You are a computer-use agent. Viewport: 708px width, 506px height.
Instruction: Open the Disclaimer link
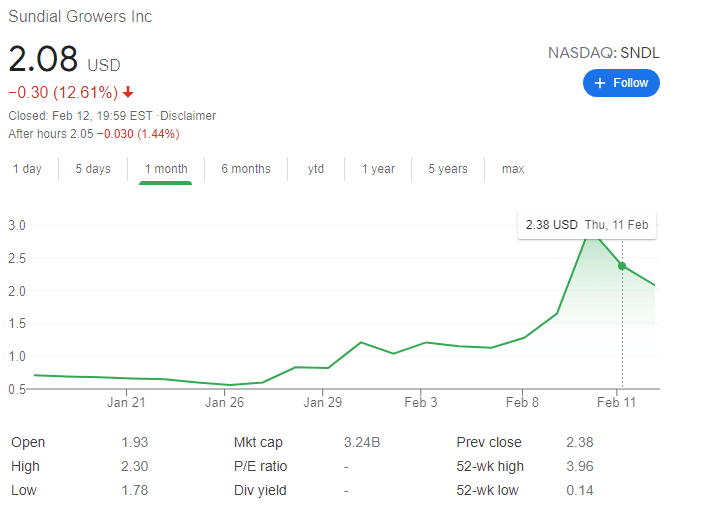click(189, 116)
